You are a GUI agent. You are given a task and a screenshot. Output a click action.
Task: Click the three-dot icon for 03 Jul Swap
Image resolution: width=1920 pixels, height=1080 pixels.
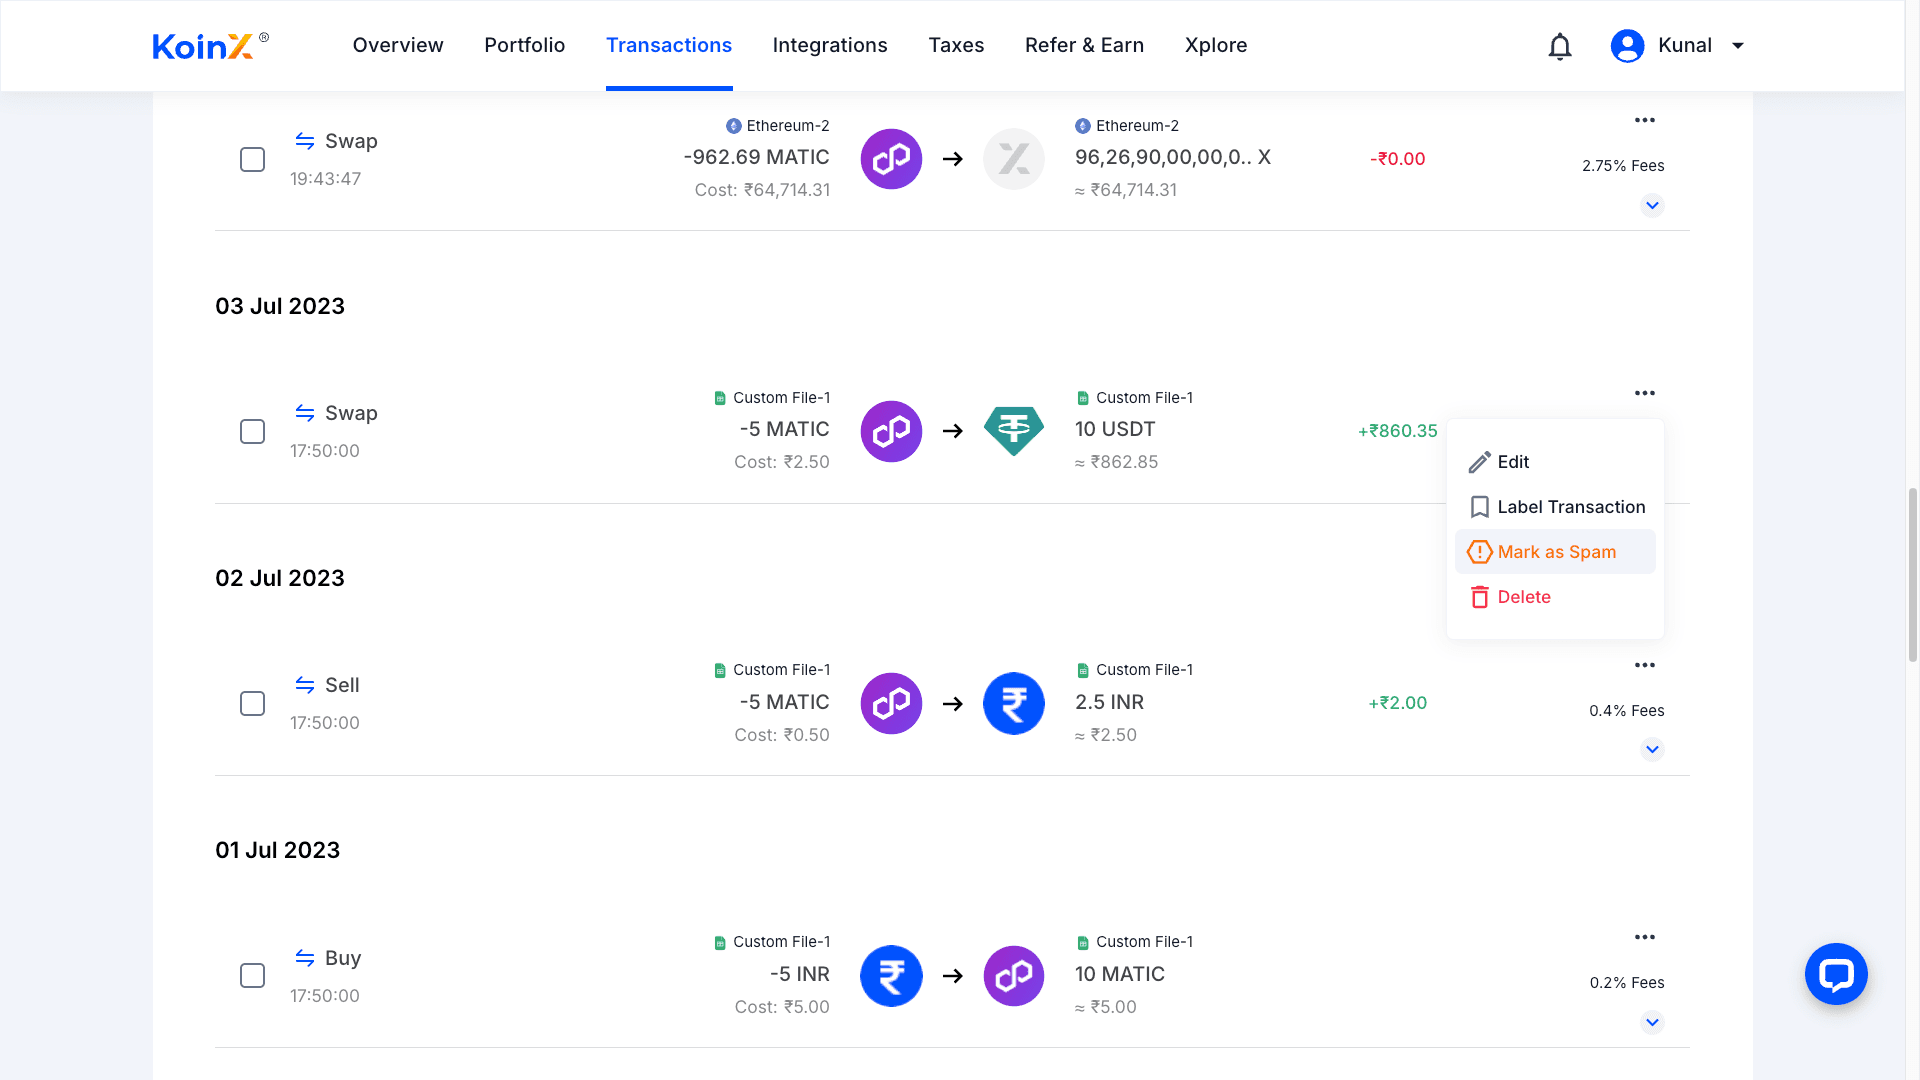coord(1645,393)
